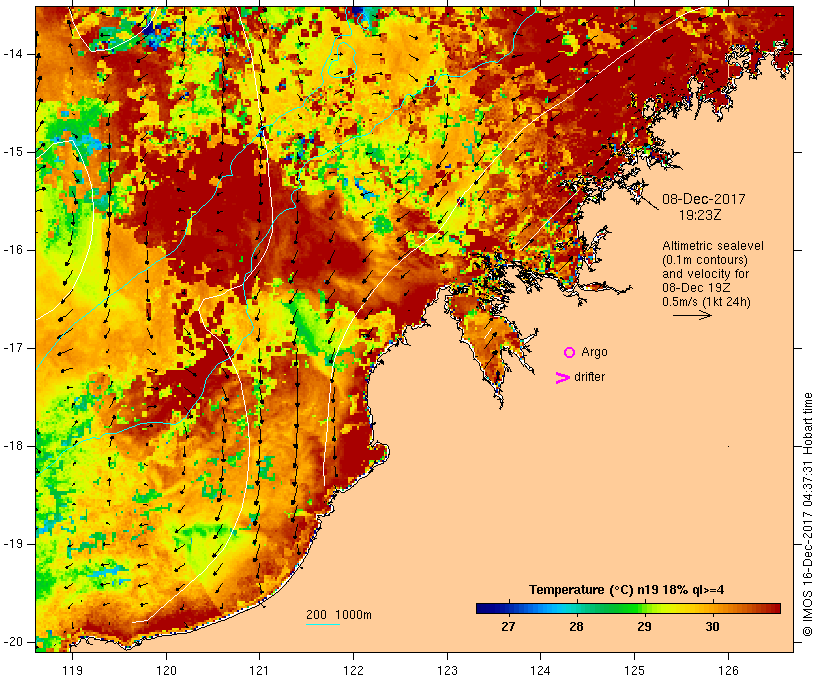Click the magenta Argo circle legend symbol
The width and height of the screenshot is (820, 680).
tap(570, 353)
